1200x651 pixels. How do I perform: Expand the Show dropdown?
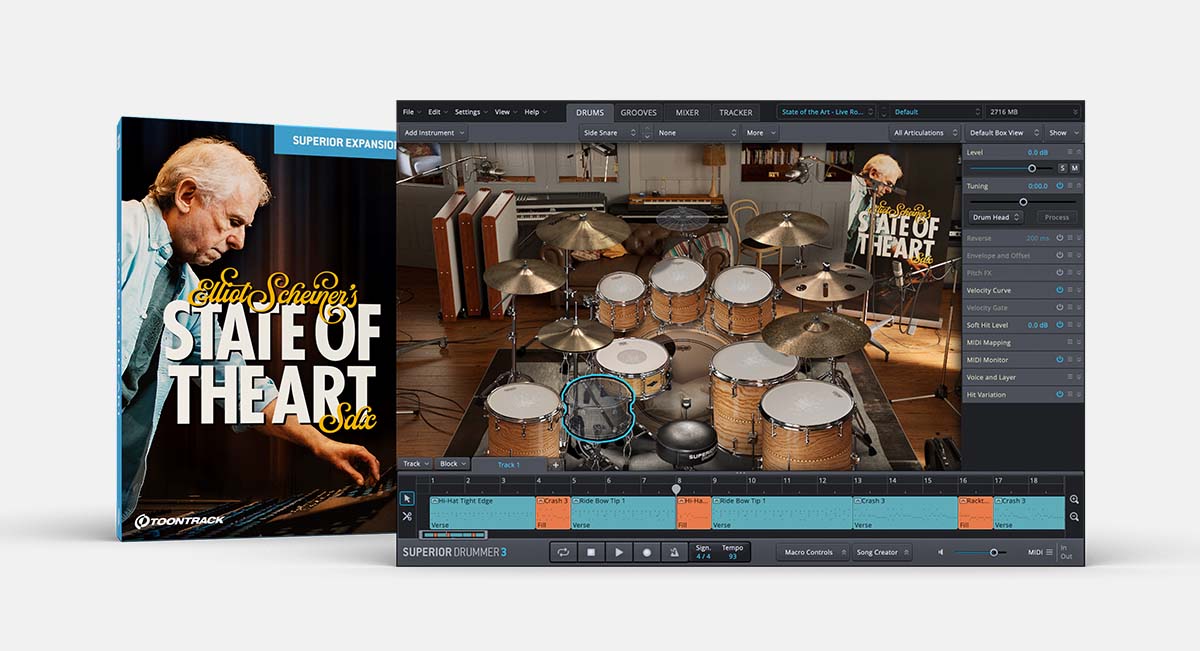click(1063, 132)
